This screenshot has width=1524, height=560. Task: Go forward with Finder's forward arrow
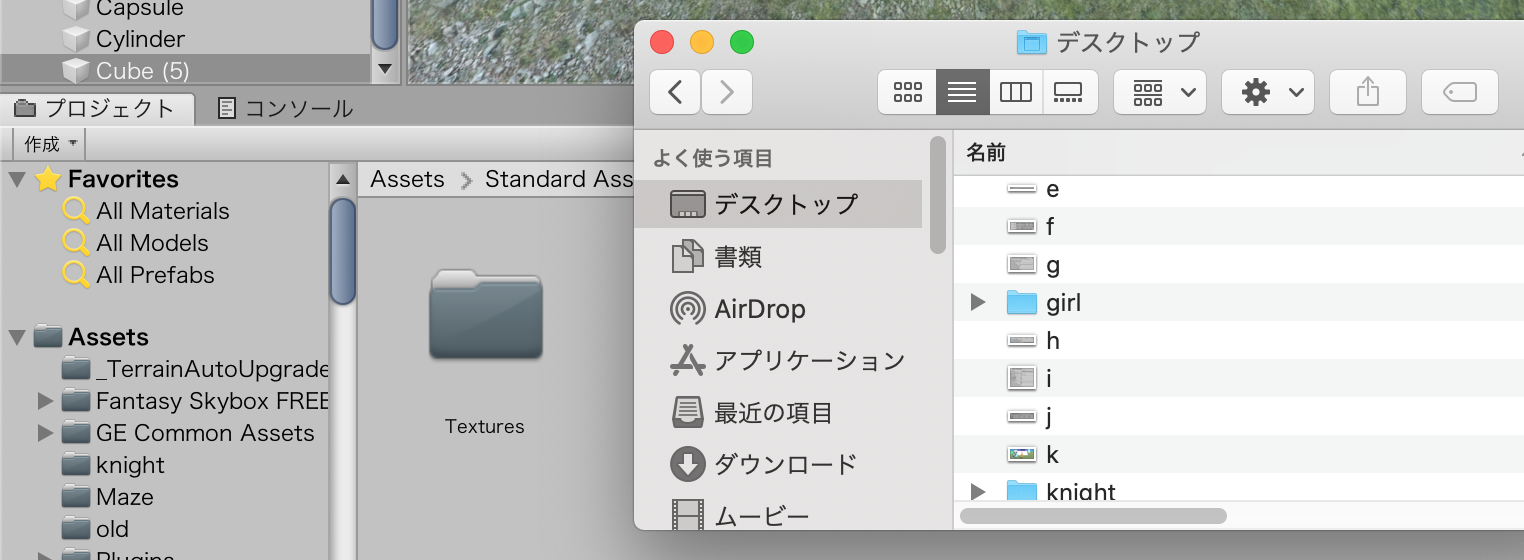tap(727, 92)
